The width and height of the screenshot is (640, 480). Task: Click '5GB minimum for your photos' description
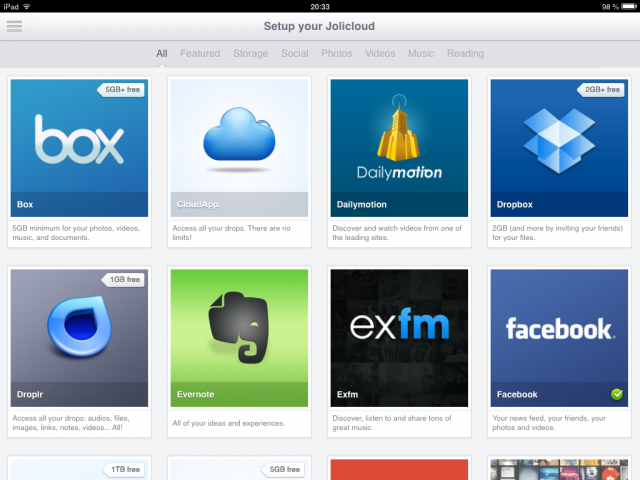(76, 233)
